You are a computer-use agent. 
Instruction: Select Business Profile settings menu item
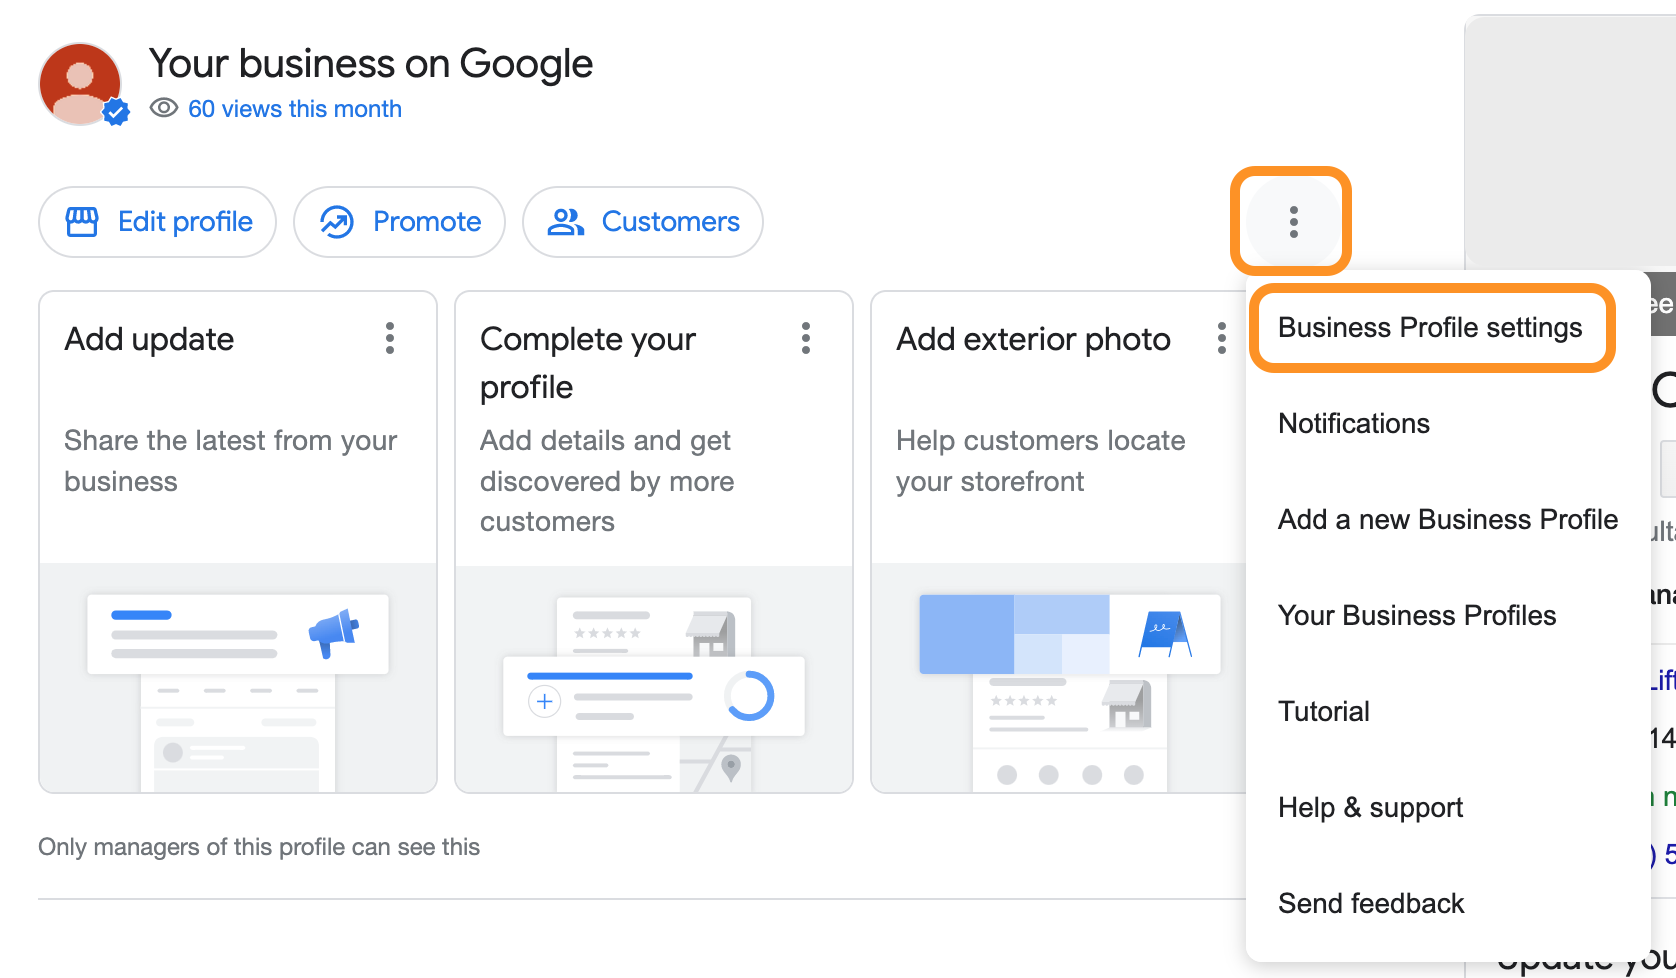click(1431, 328)
